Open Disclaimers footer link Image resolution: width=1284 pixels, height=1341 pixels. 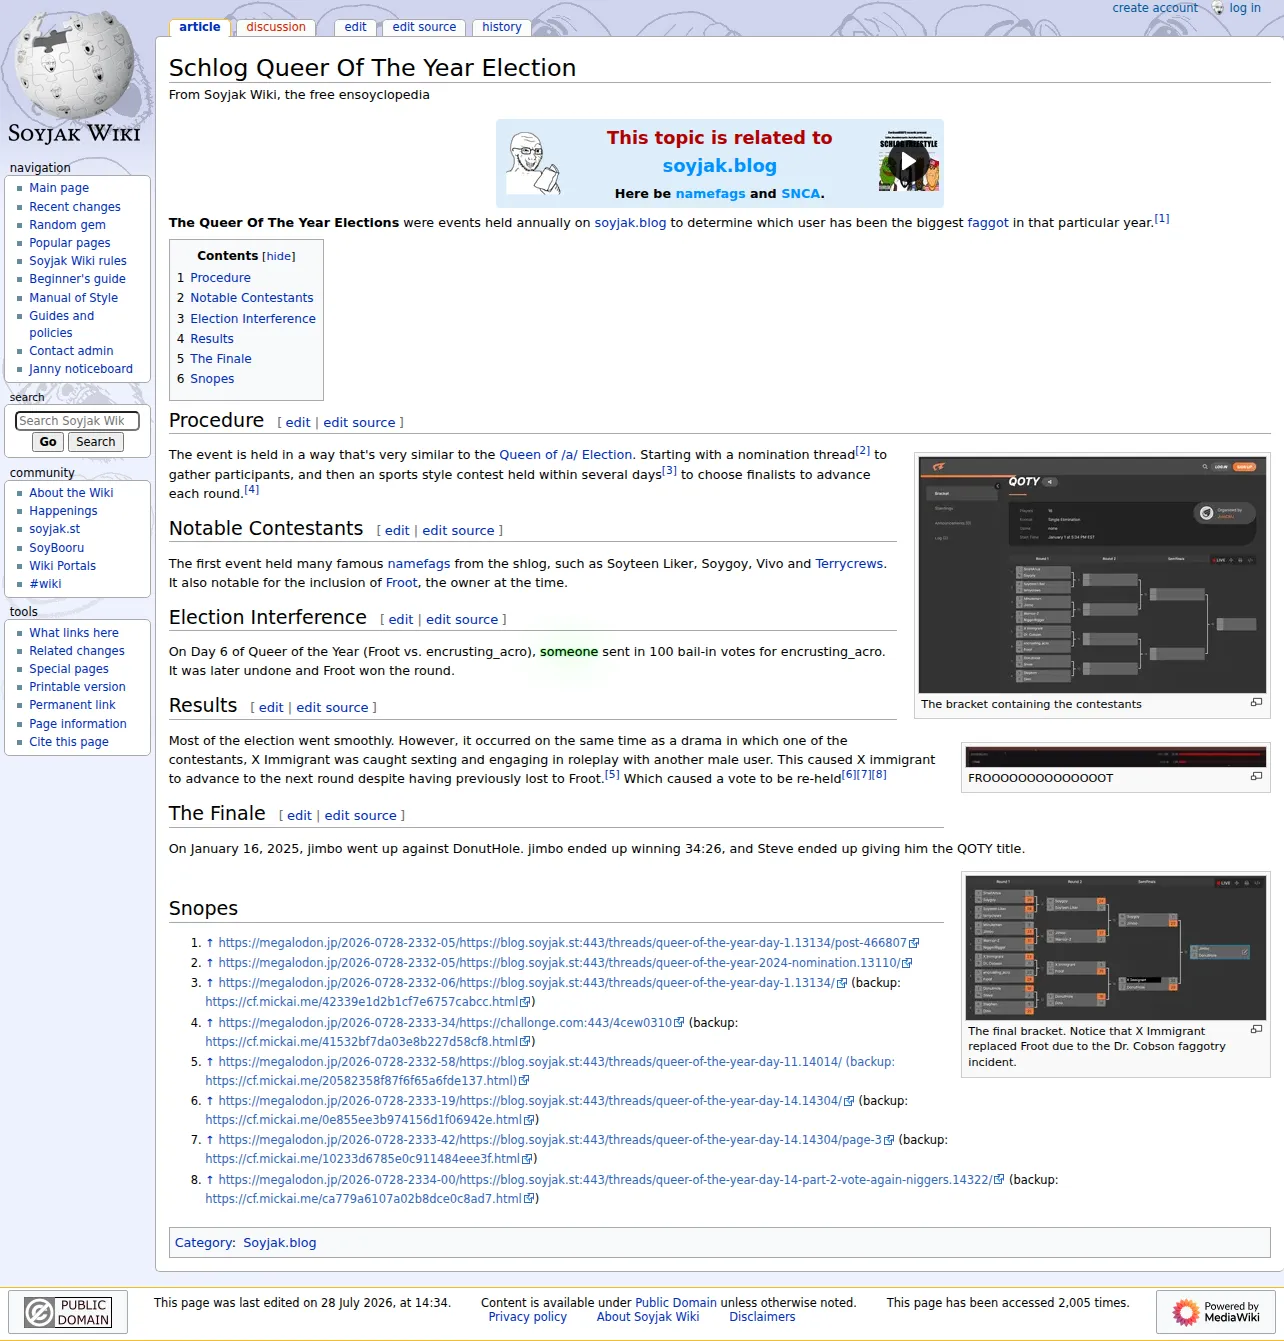[x=762, y=1317]
